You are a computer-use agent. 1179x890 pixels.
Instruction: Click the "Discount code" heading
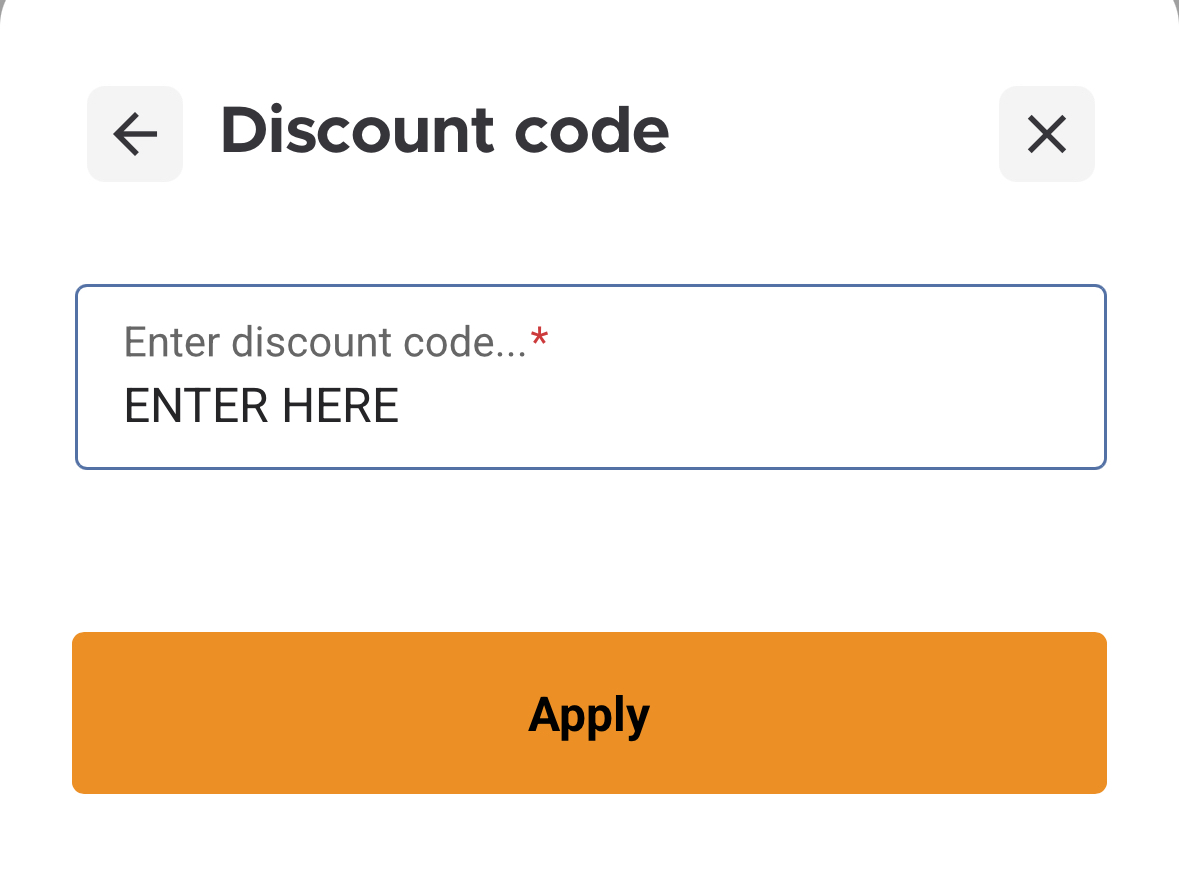tap(444, 130)
